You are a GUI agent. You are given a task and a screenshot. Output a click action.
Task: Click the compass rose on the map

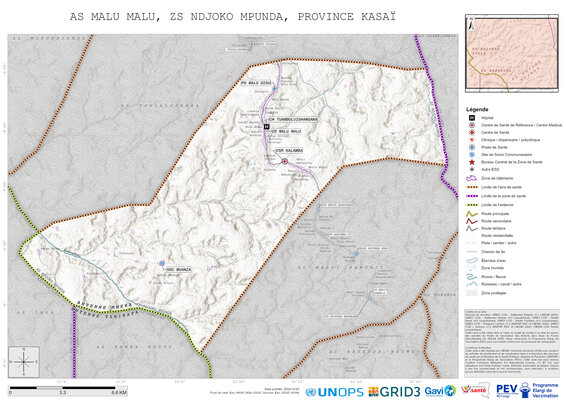coord(24,362)
